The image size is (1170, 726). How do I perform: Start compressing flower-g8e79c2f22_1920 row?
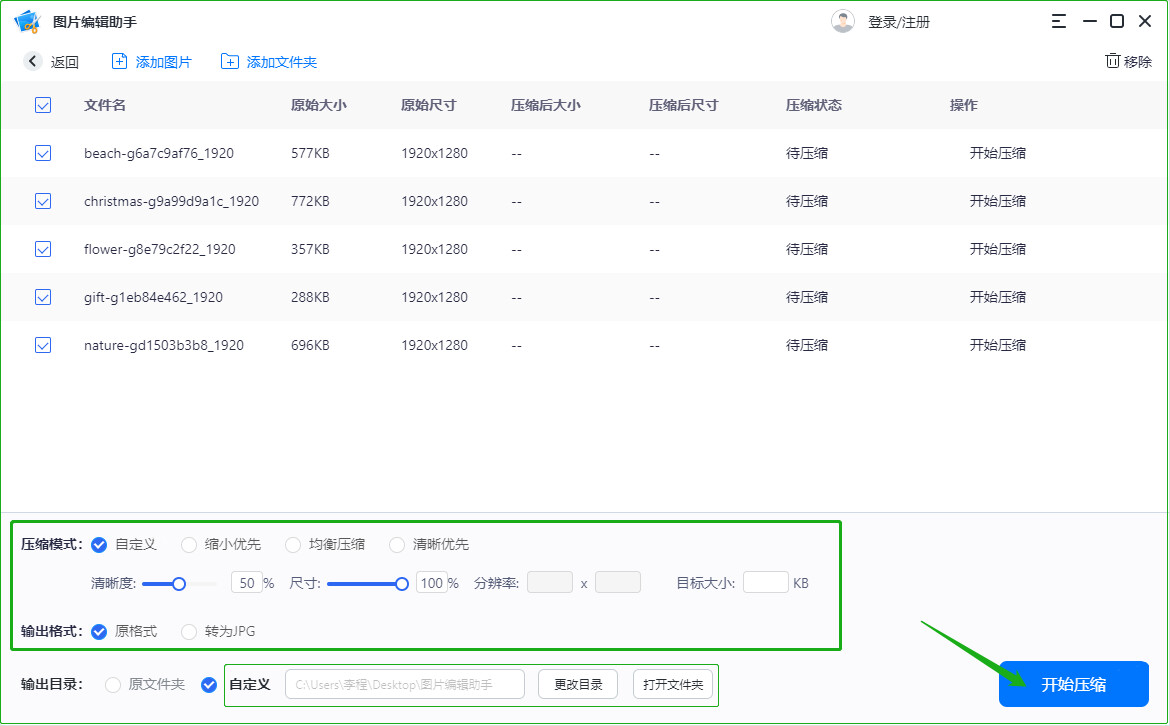(998, 249)
